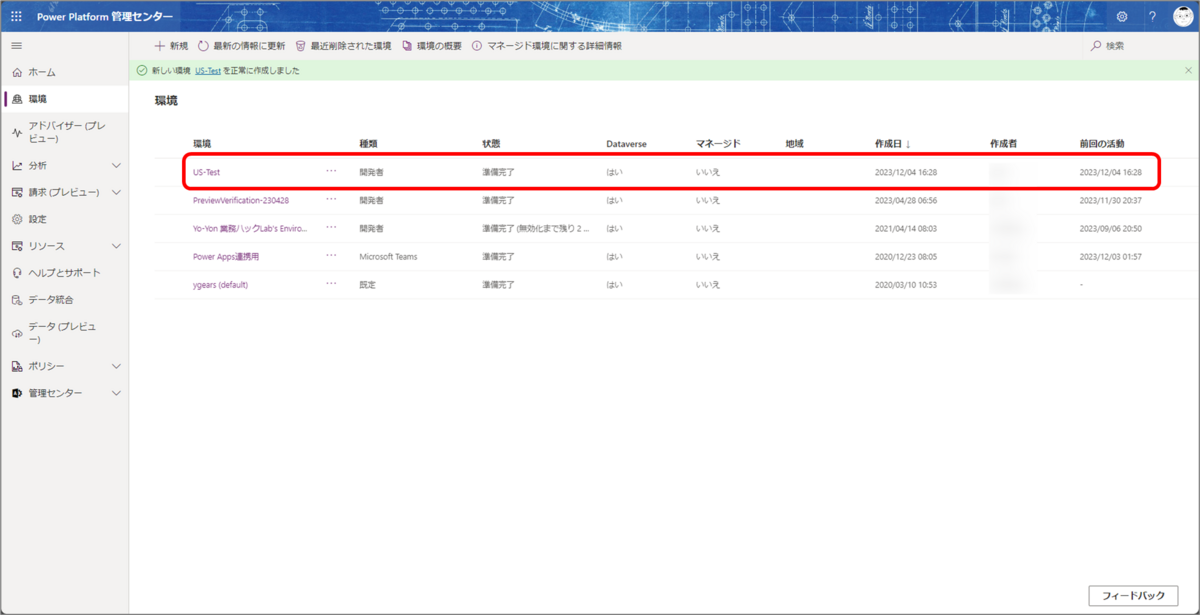
Task: Open the US-Test environment in list
Action: click(206, 172)
